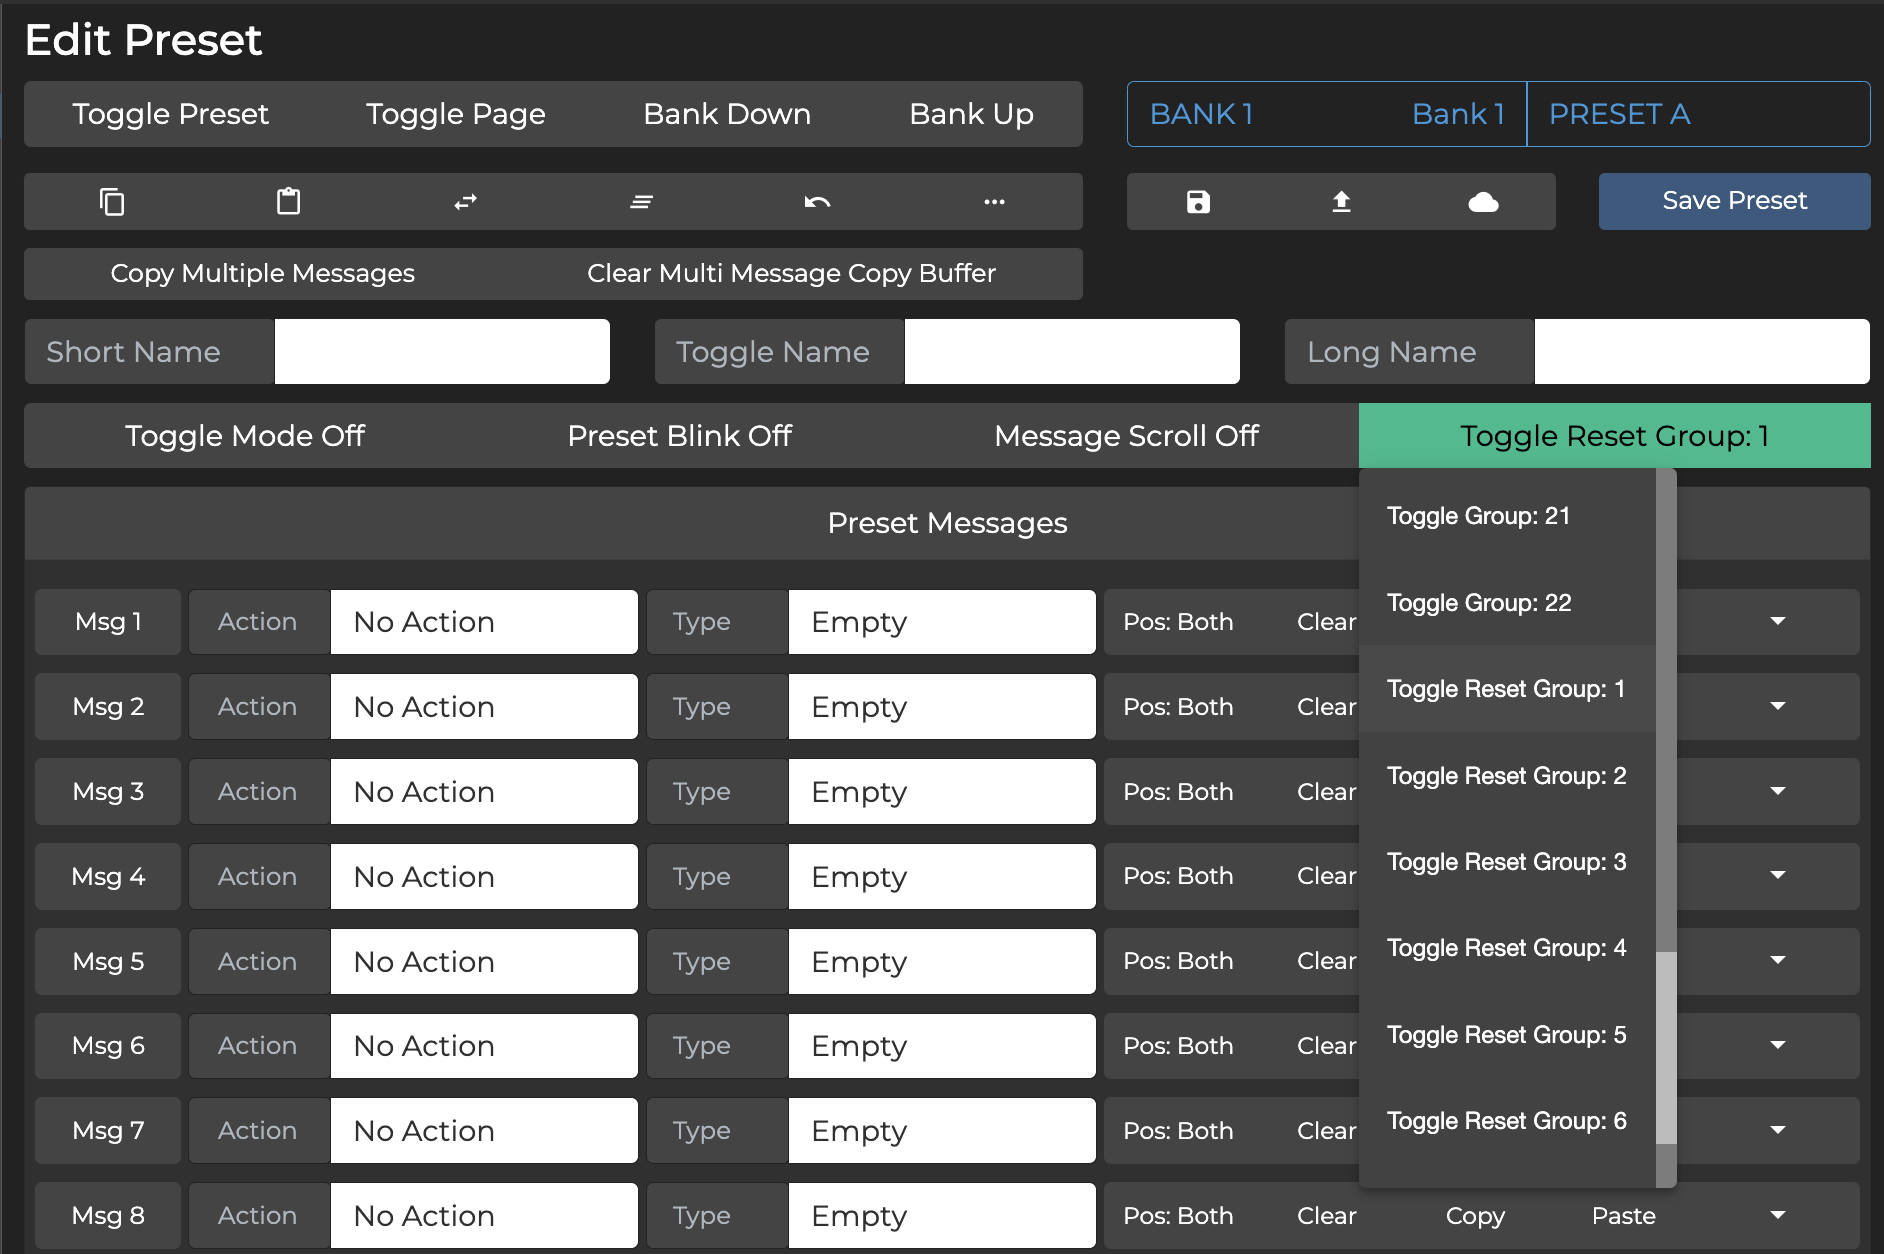Select Toggle Reset Group: 3 from the list
Viewport: 1884px width, 1254px height.
coord(1506,861)
